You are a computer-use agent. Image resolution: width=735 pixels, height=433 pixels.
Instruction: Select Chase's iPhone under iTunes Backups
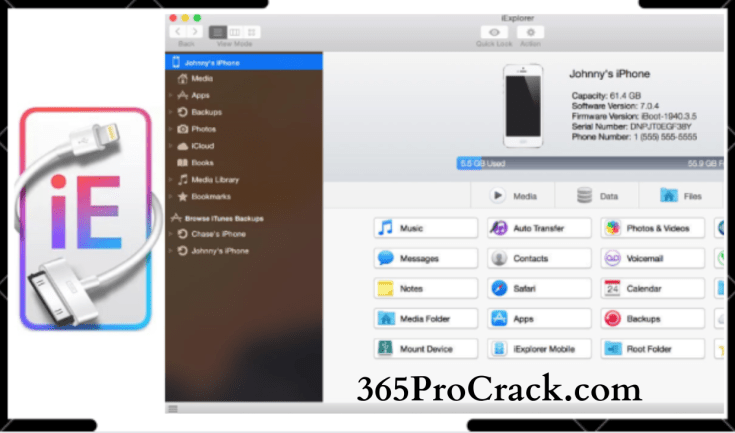pos(218,234)
